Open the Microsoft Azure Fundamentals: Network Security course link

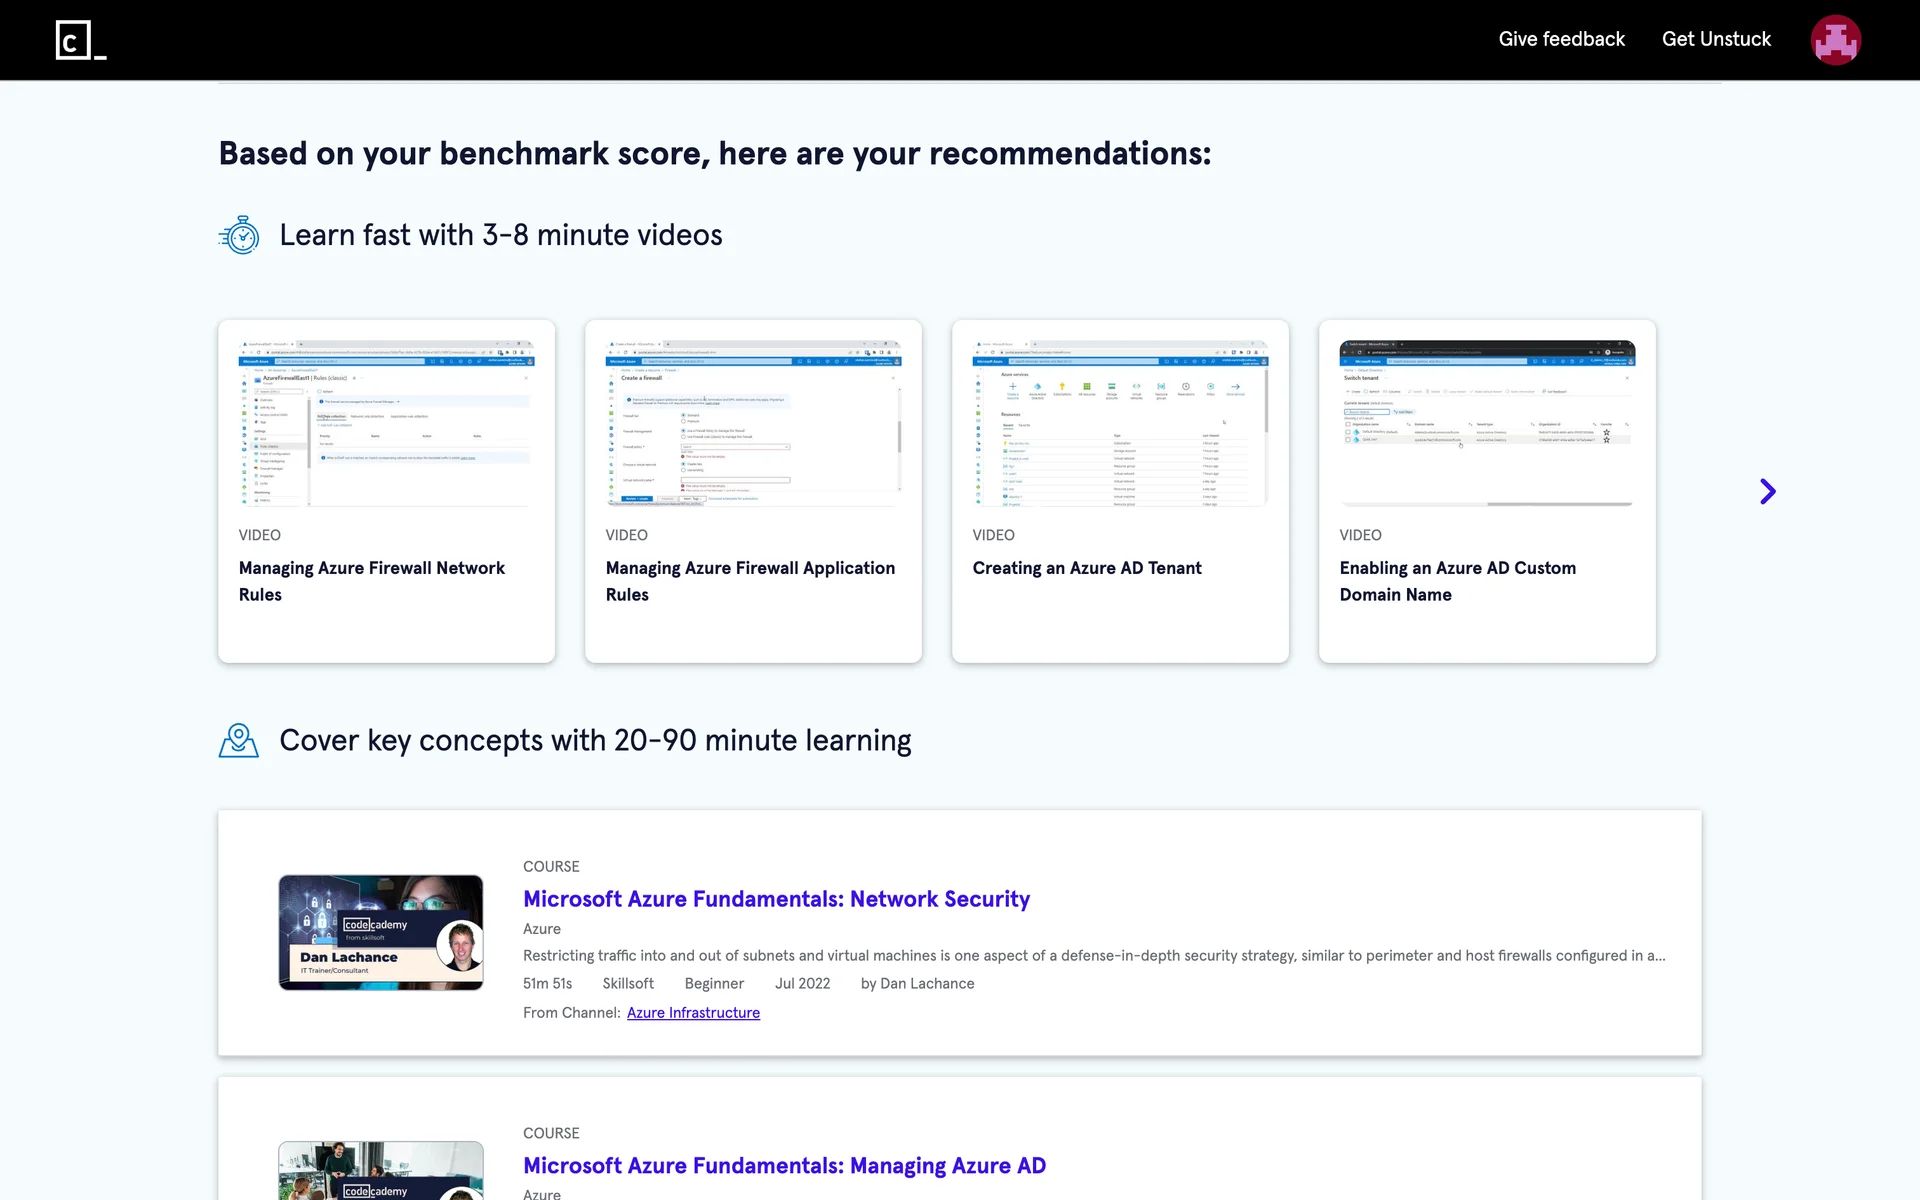(776, 899)
